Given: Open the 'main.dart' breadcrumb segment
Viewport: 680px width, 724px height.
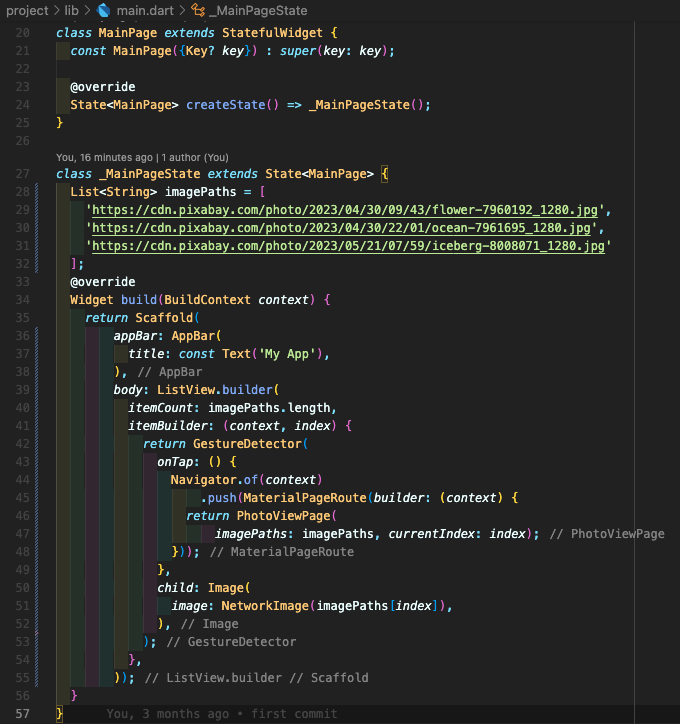Looking at the screenshot, I should pyautogui.click(x=145, y=10).
